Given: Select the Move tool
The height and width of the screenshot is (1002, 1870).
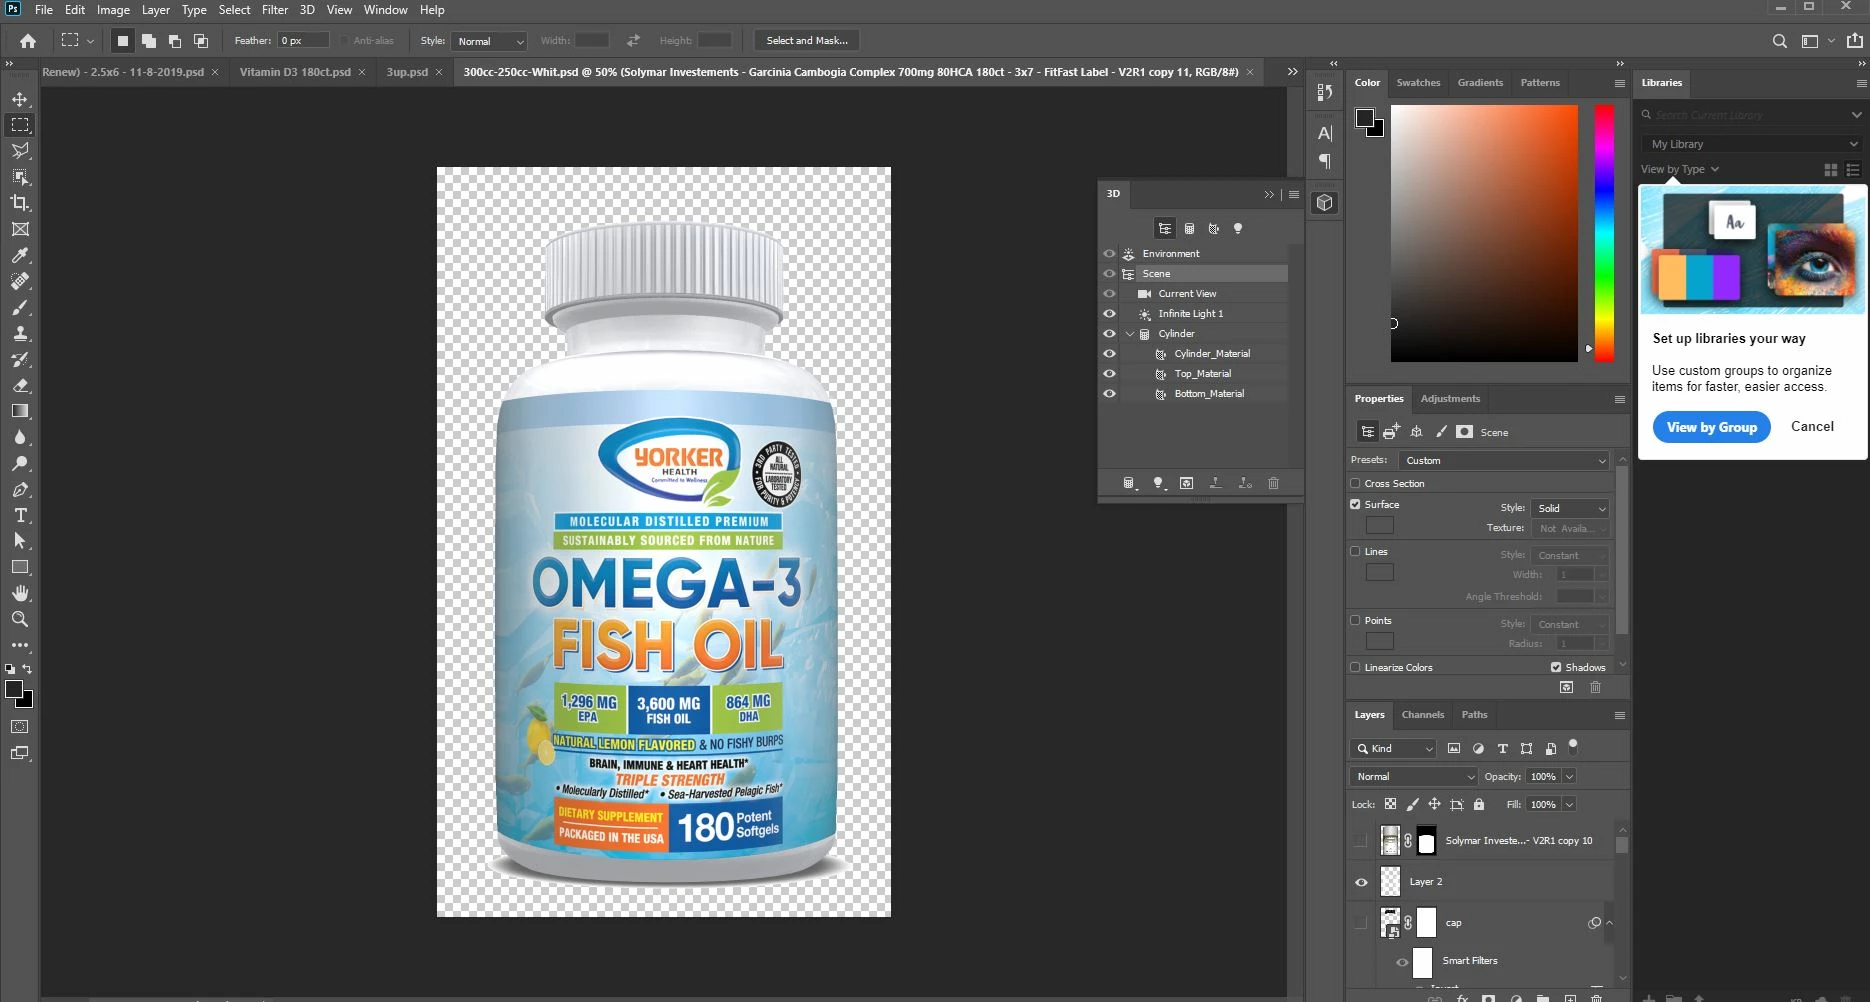Looking at the screenshot, I should (x=20, y=99).
